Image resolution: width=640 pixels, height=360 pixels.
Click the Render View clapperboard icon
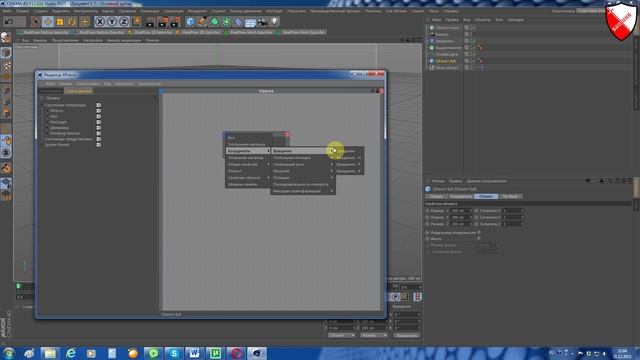(x=150, y=21)
